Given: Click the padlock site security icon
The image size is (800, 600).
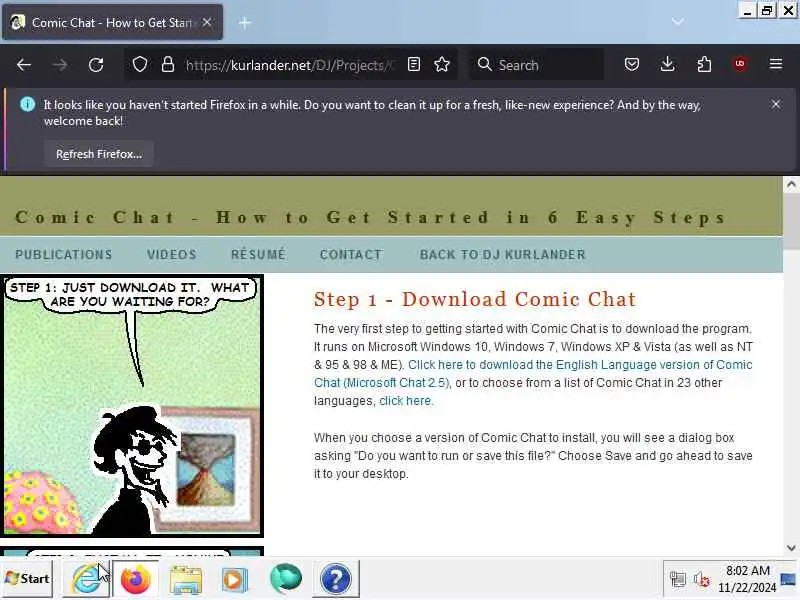Looking at the screenshot, I should [x=168, y=65].
